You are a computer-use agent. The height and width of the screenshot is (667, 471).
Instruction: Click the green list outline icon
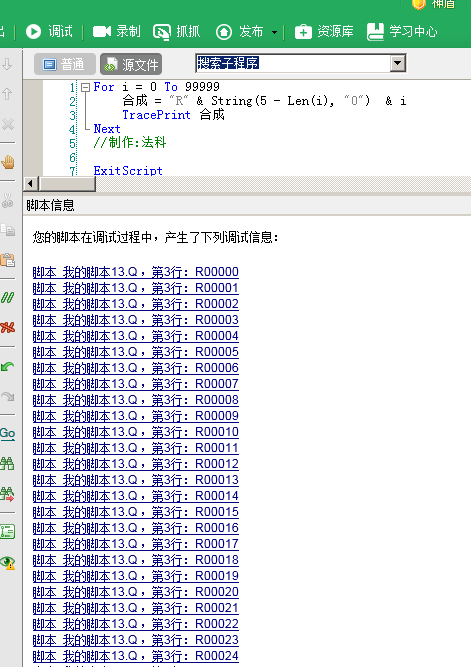pyautogui.click(x=8, y=531)
